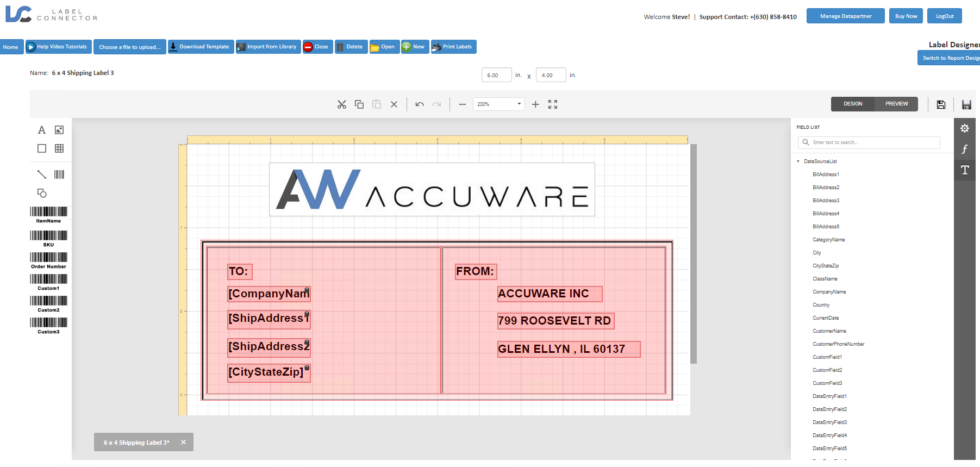Collapse the DataSourceList tree node

(x=798, y=161)
